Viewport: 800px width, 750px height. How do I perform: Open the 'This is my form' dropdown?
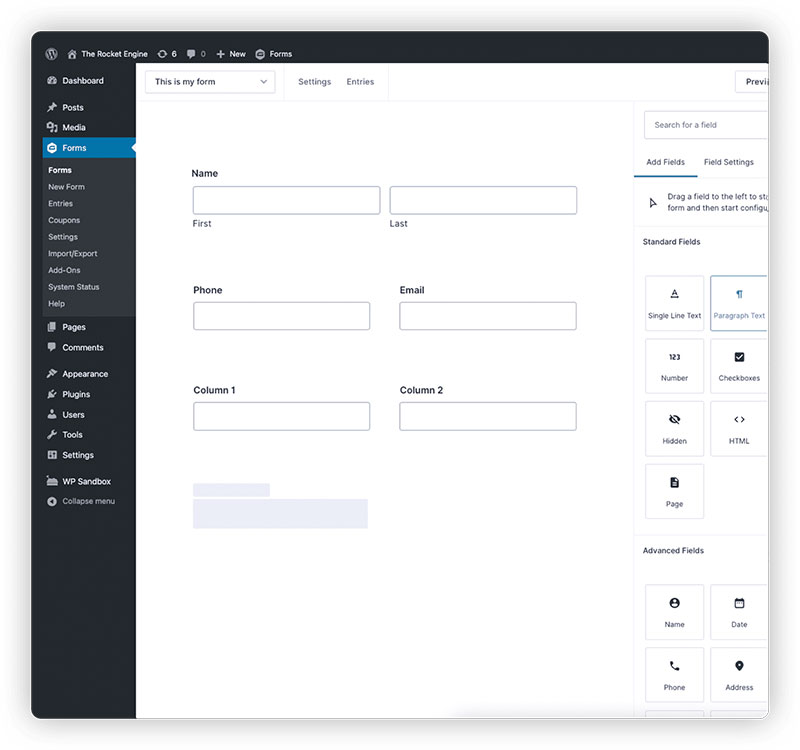click(x=210, y=82)
